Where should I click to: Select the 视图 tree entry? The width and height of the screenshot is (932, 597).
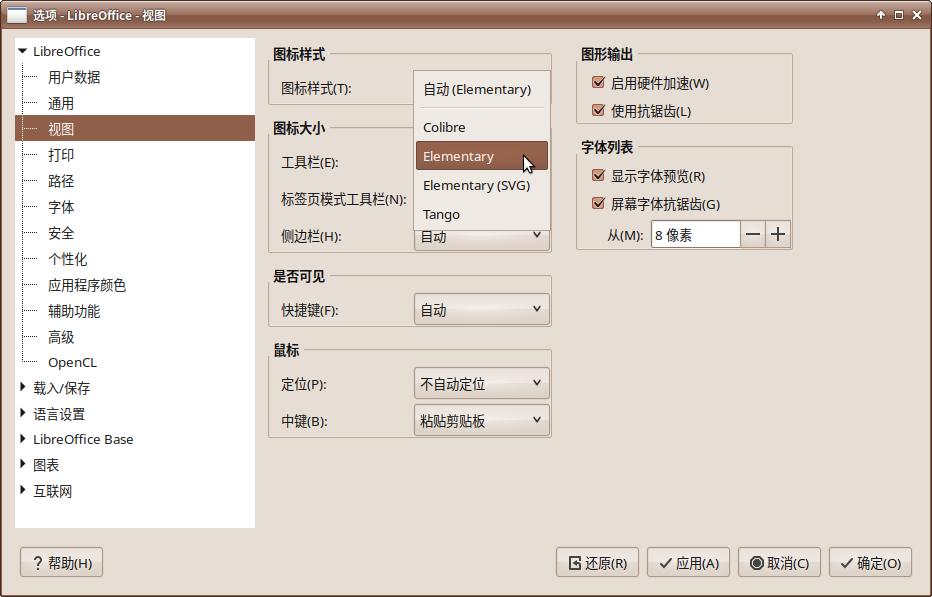click(x=135, y=128)
